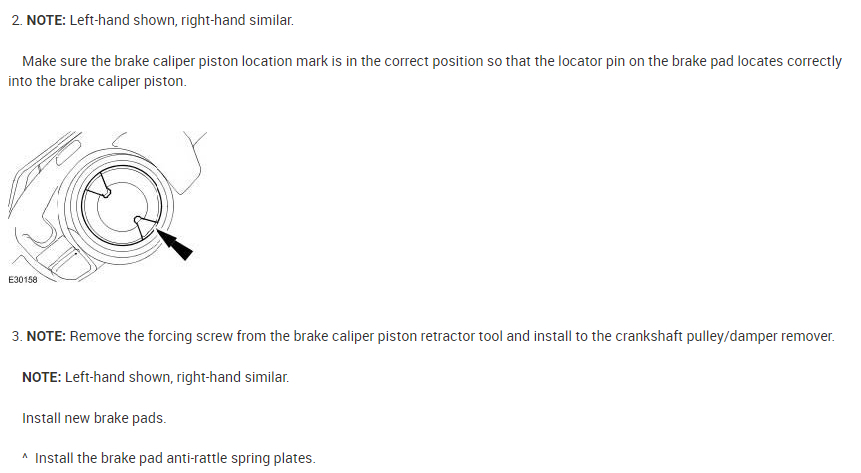Click "Install the brake pad anti-rattle spring plates" text
Image resolution: width=861 pixels, height=473 pixels.
tap(175, 459)
